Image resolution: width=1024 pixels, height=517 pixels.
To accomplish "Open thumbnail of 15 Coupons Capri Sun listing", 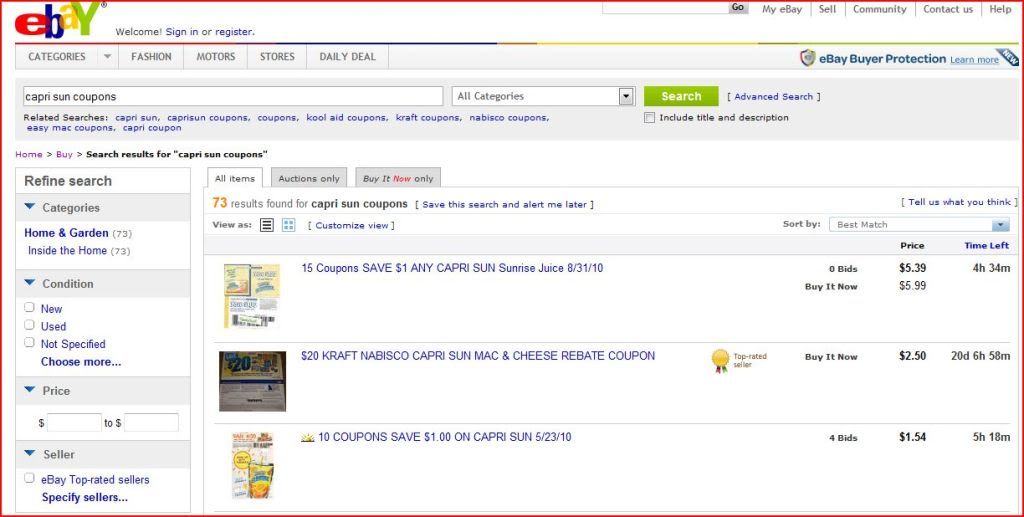I will click(x=252, y=296).
